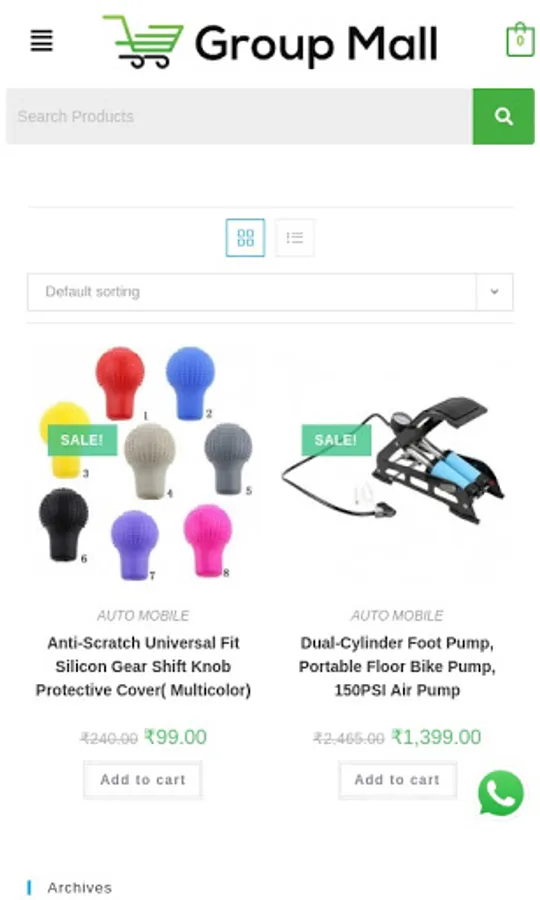Open WhatsApp chat icon
540x900 pixels.
tap(500, 793)
